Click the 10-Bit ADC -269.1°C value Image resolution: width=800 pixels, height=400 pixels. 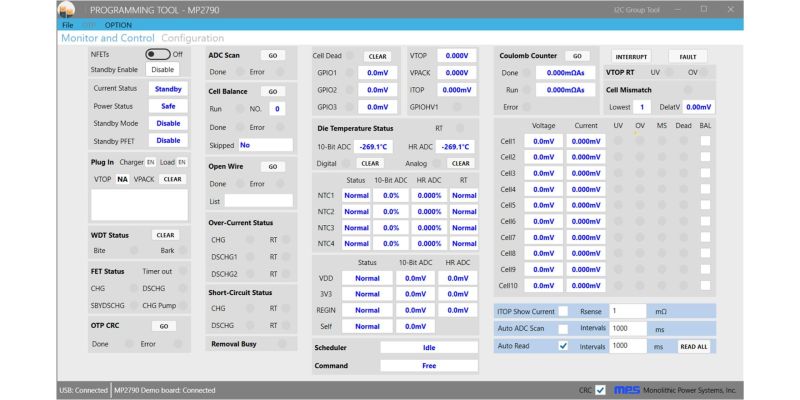373,147
